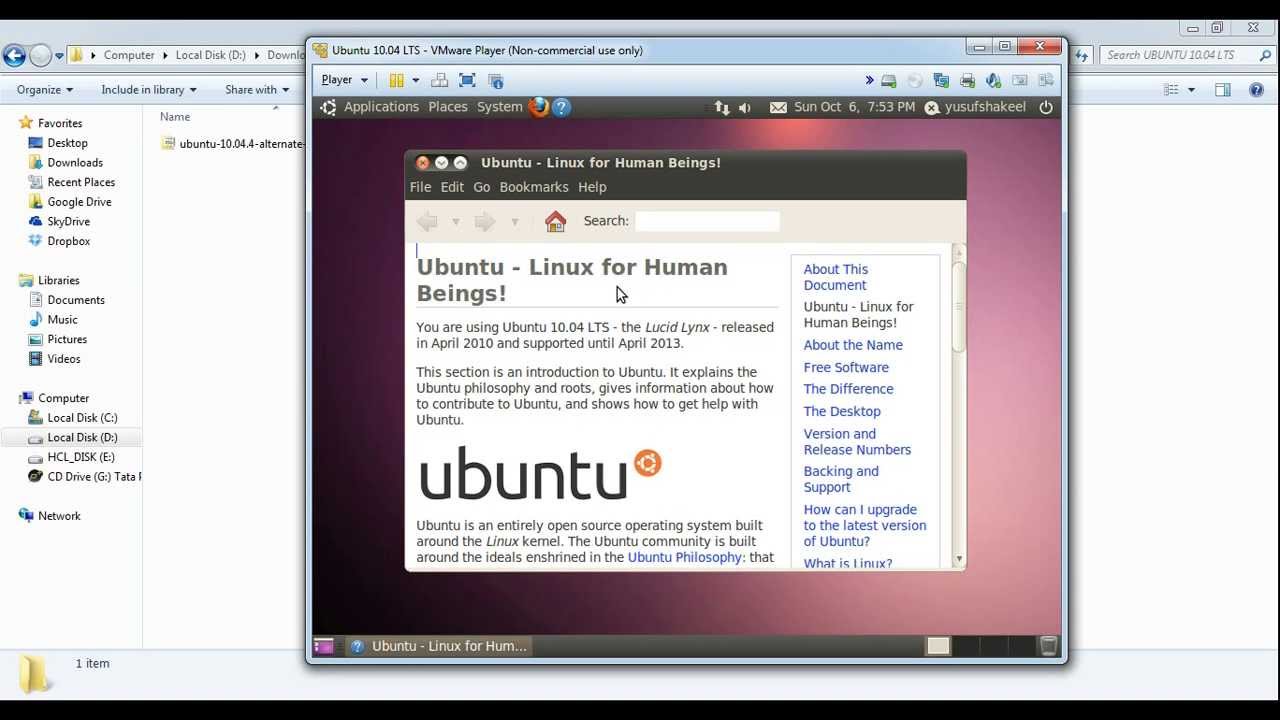
Task: Click the grayed VMware device icon after sound card
Action: (1020, 80)
